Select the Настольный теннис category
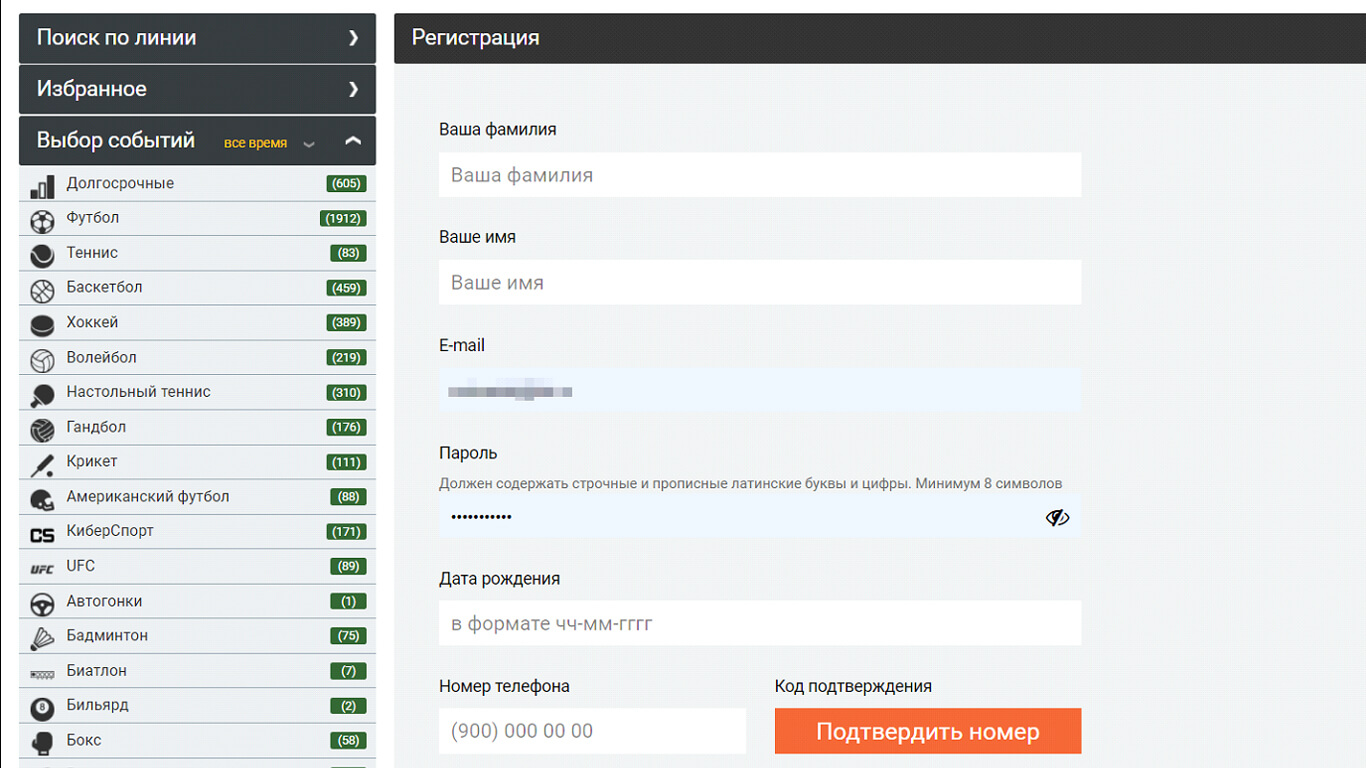1366x768 pixels. coord(197,392)
